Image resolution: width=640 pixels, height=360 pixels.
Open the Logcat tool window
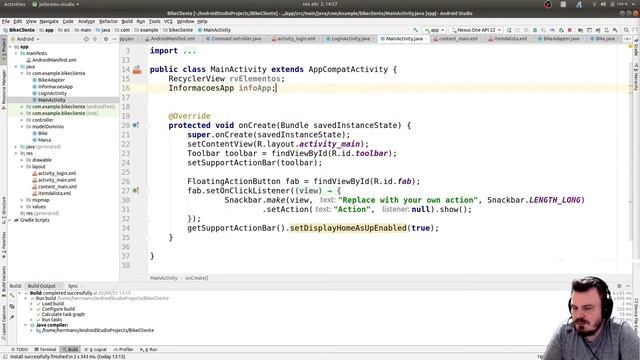96,350
